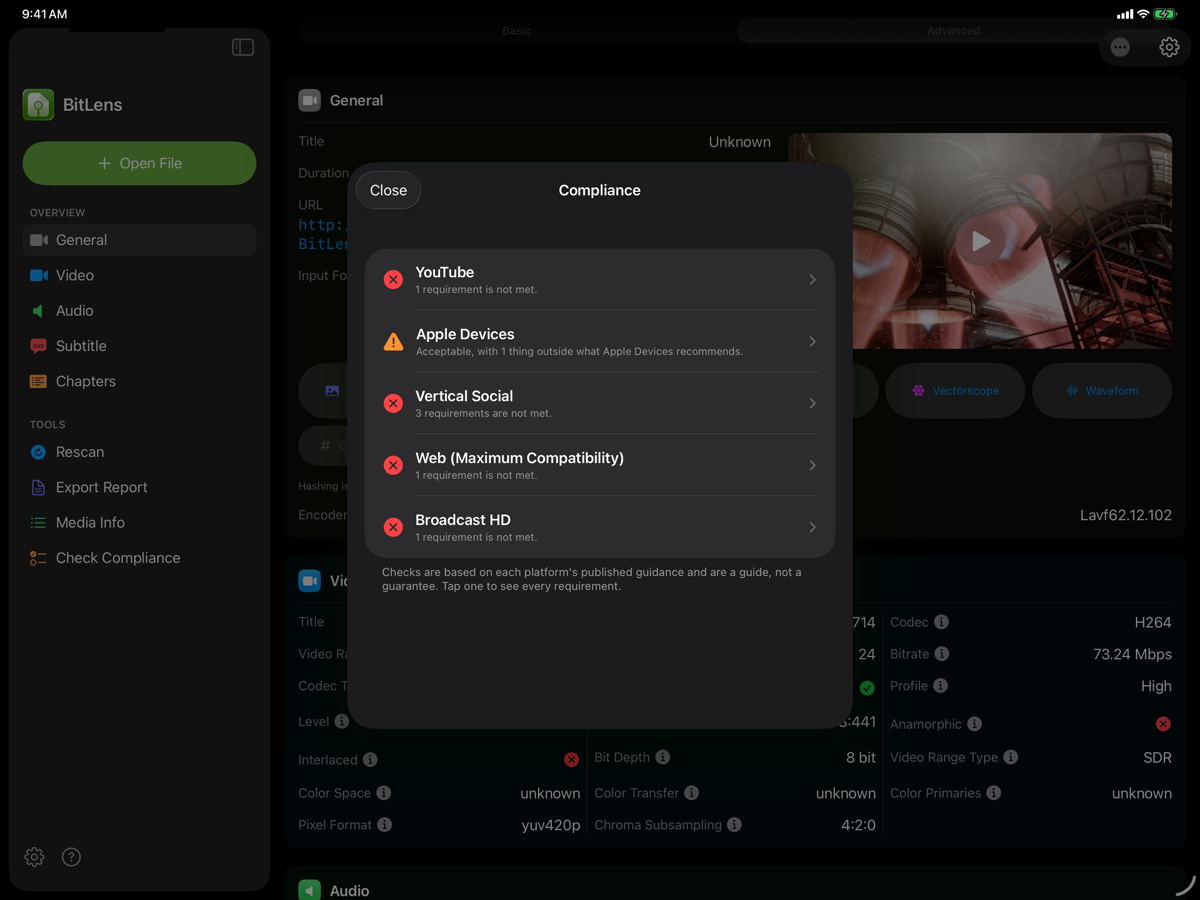The image size is (1200, 900).
Task: Show info for Bitrate field
Action: tap(942, 654)
